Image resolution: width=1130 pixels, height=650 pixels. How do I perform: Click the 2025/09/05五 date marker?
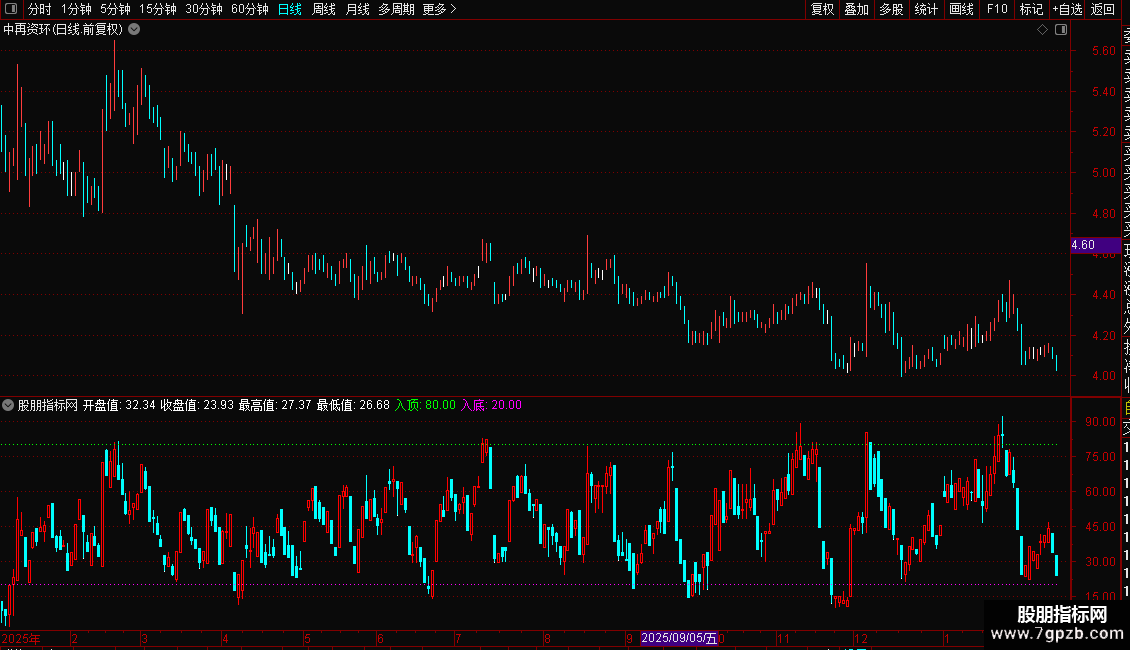point(679,638)
